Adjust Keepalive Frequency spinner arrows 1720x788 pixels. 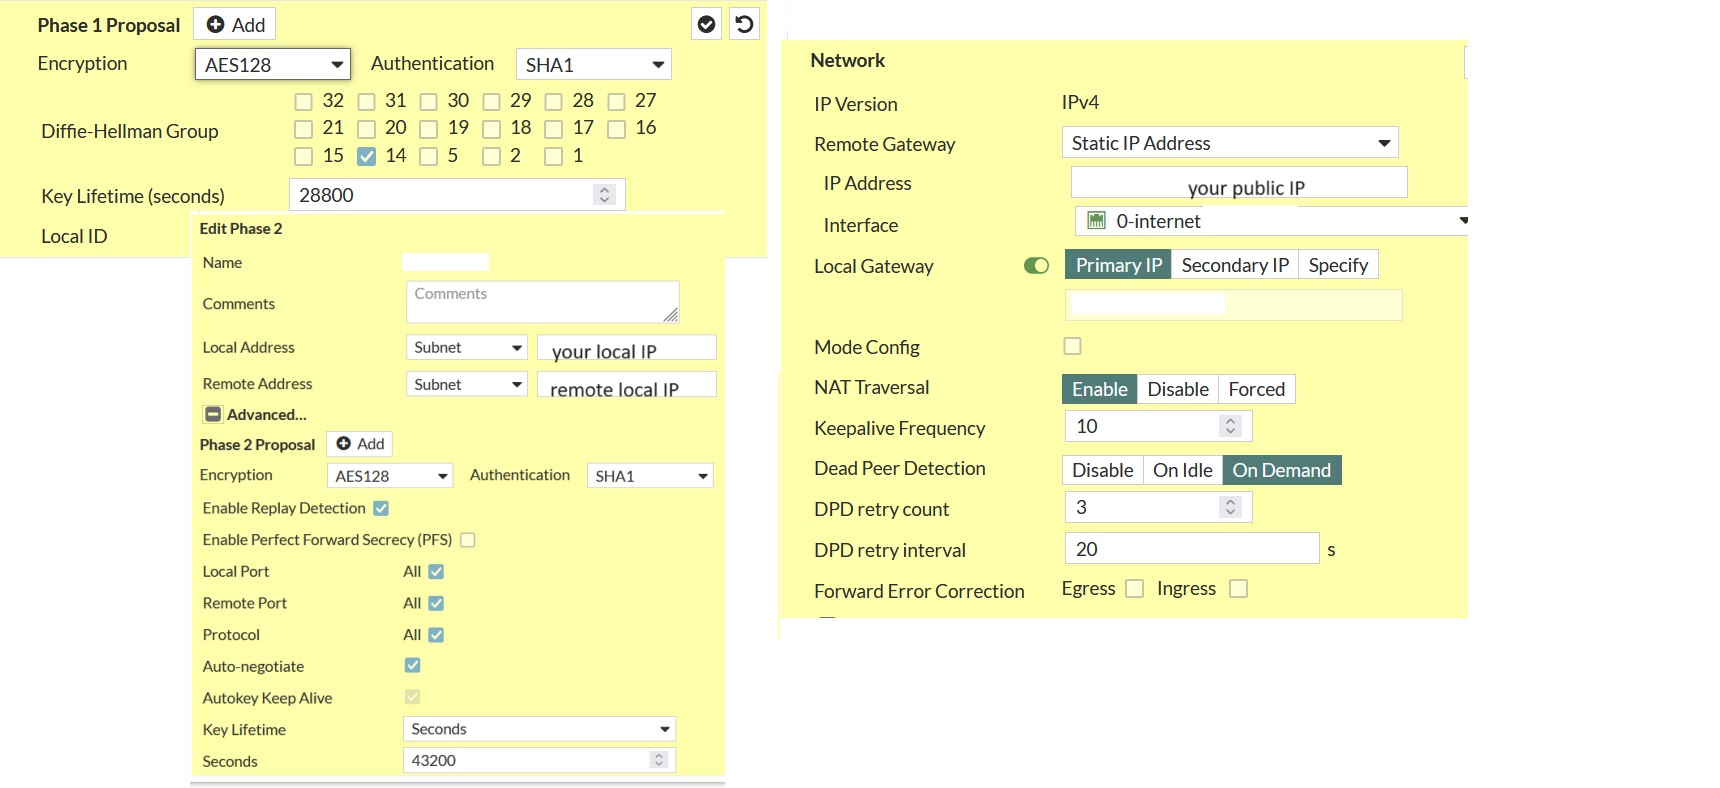pyautogui.click(x=1230, y=426)
